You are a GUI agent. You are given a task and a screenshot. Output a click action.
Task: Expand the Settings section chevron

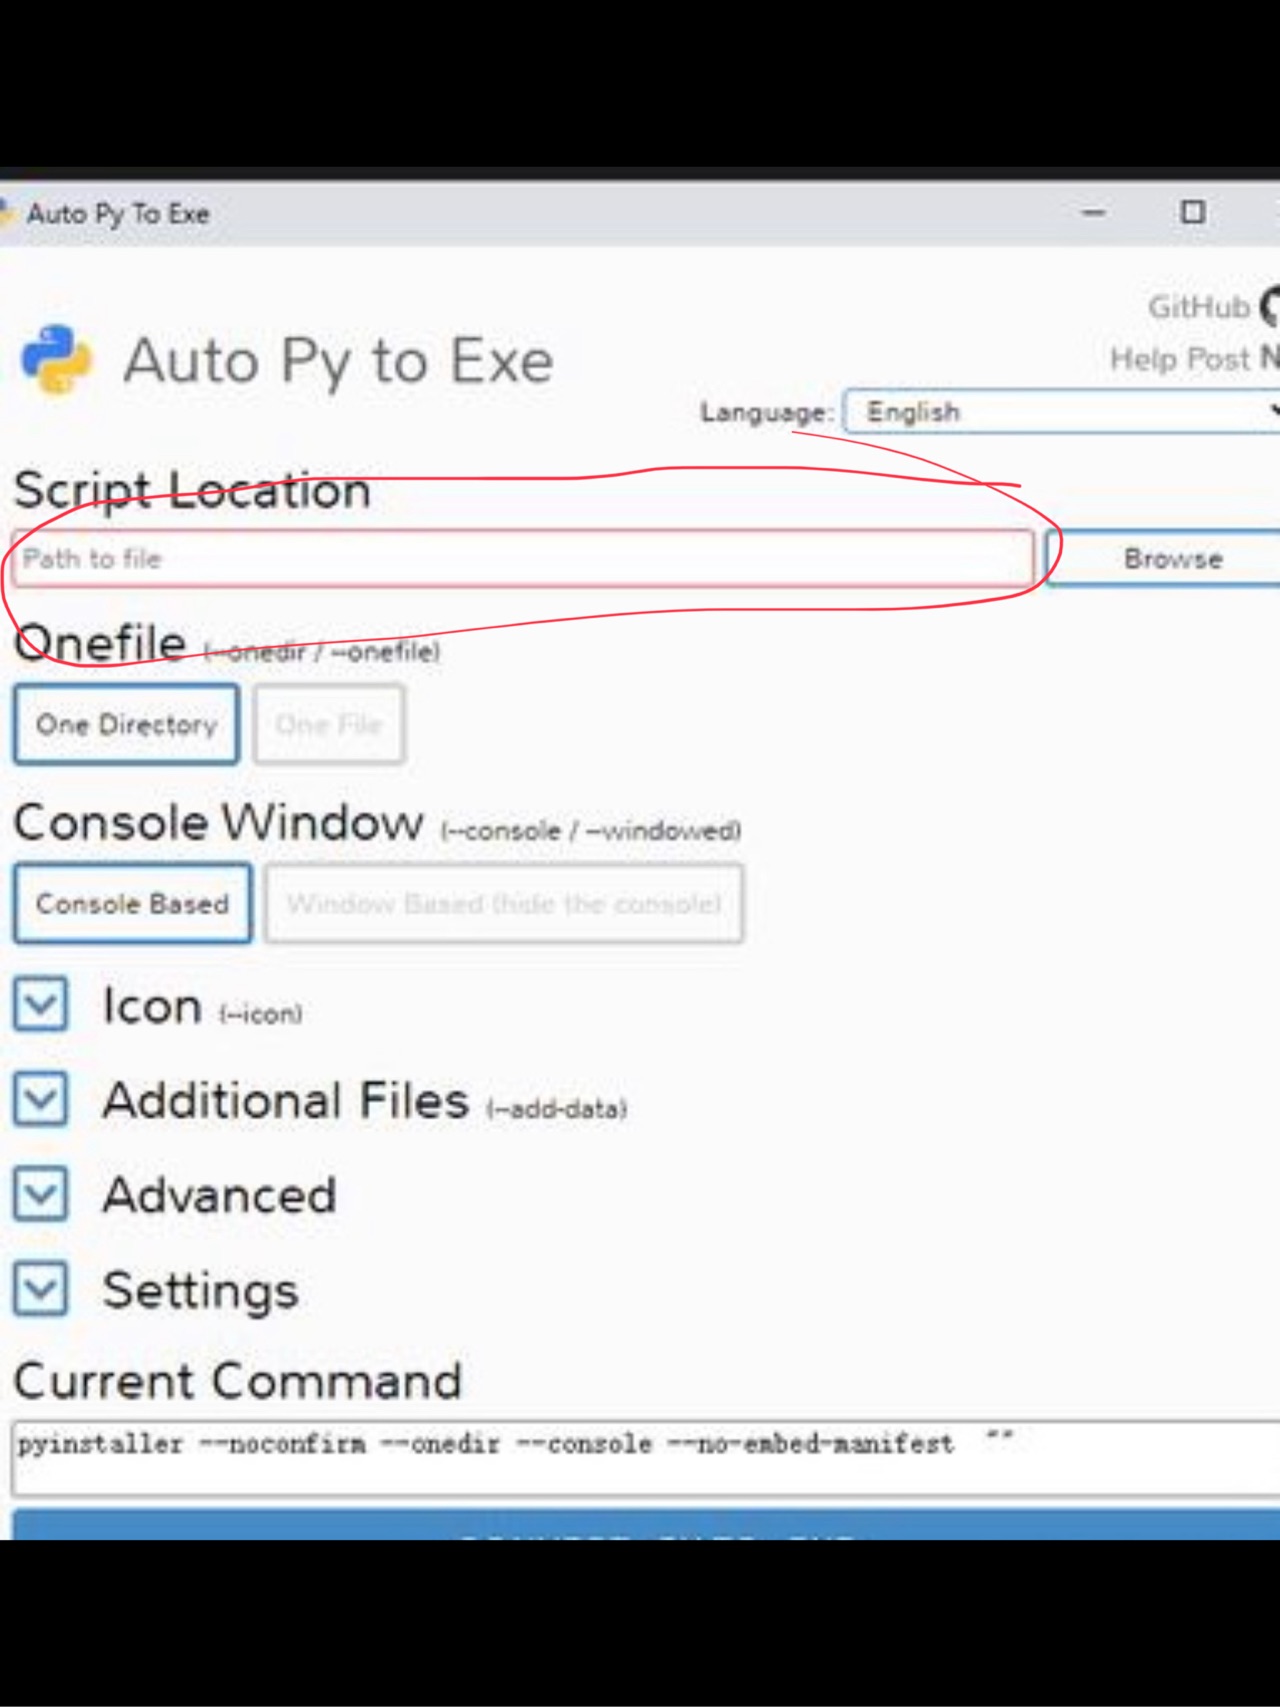(41, 1288)
